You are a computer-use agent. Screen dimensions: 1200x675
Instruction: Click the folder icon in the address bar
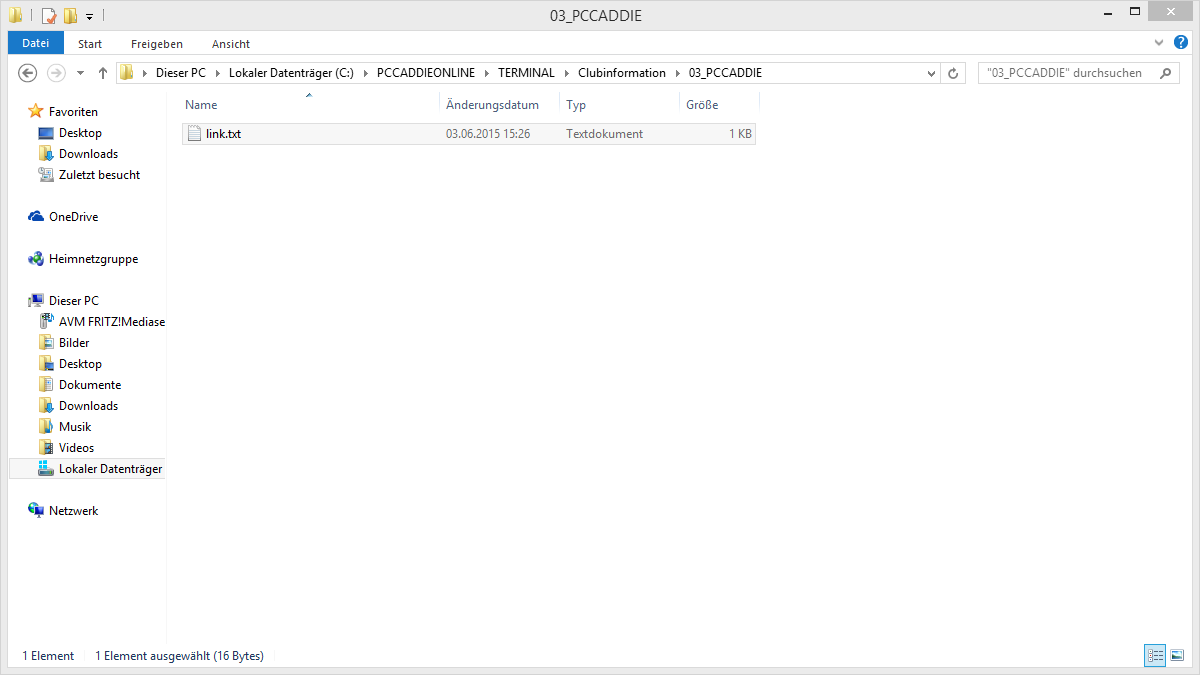click(127, 73)
